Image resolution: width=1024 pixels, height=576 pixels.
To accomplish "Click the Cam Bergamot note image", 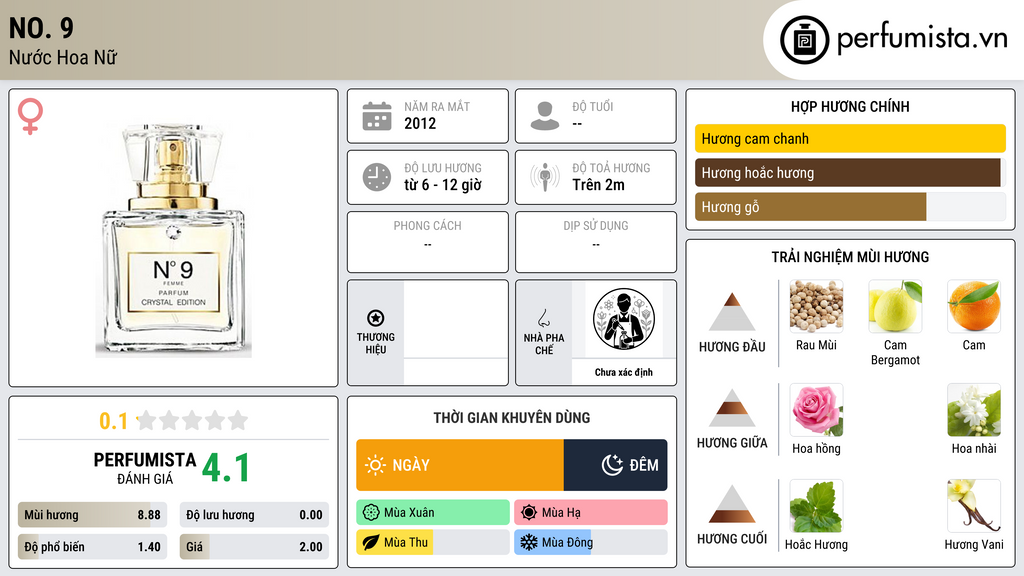I will pos(895,306).
